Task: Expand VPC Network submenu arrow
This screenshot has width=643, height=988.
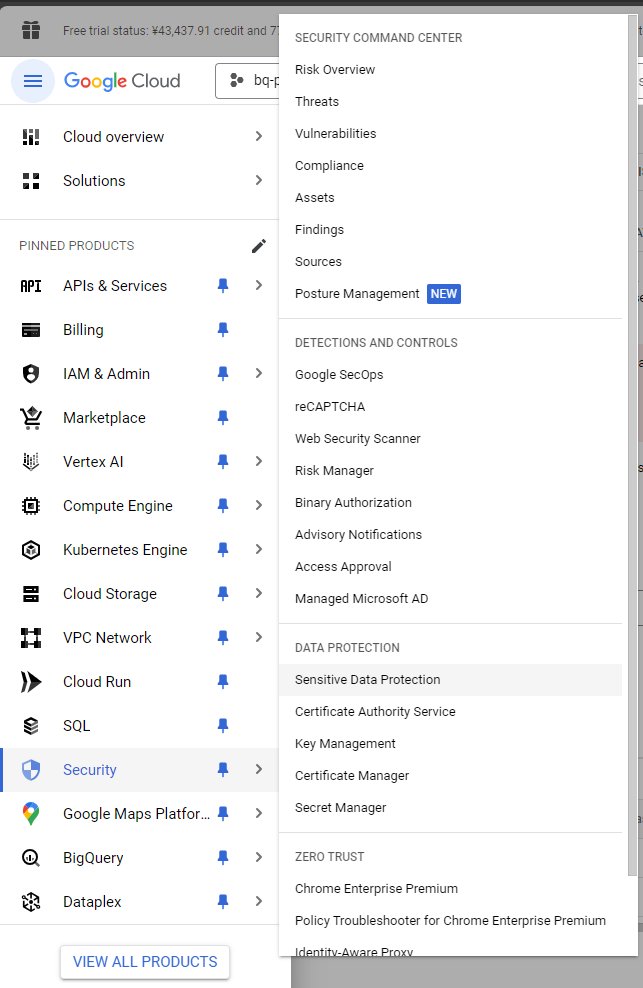Action: tap(258, 637)
